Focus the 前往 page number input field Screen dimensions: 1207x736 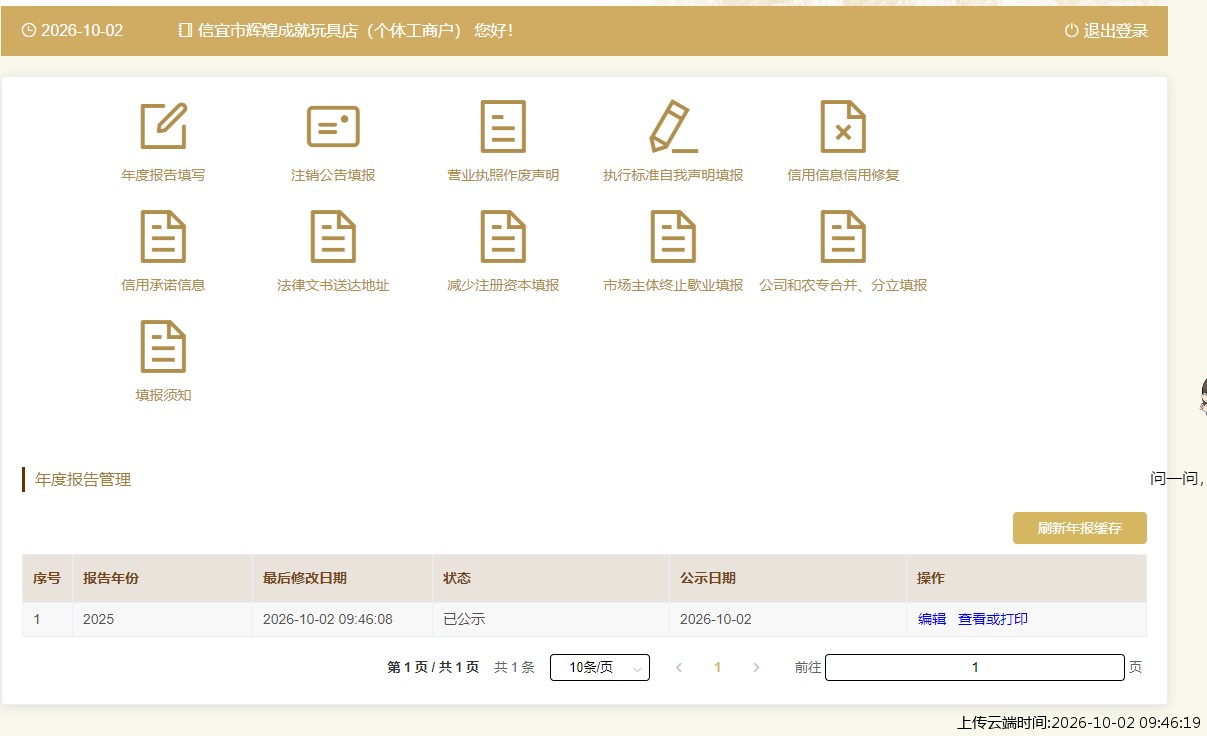click(x=975, y=667)
